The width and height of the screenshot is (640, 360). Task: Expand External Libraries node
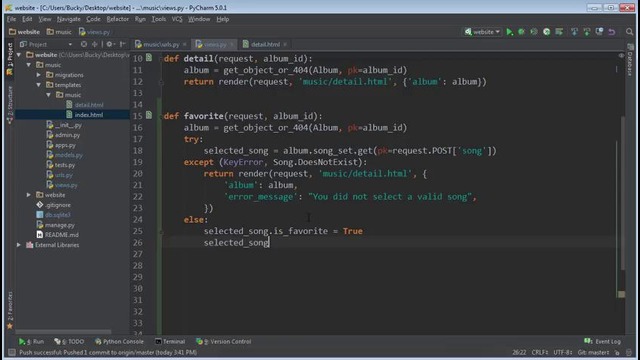19,245
